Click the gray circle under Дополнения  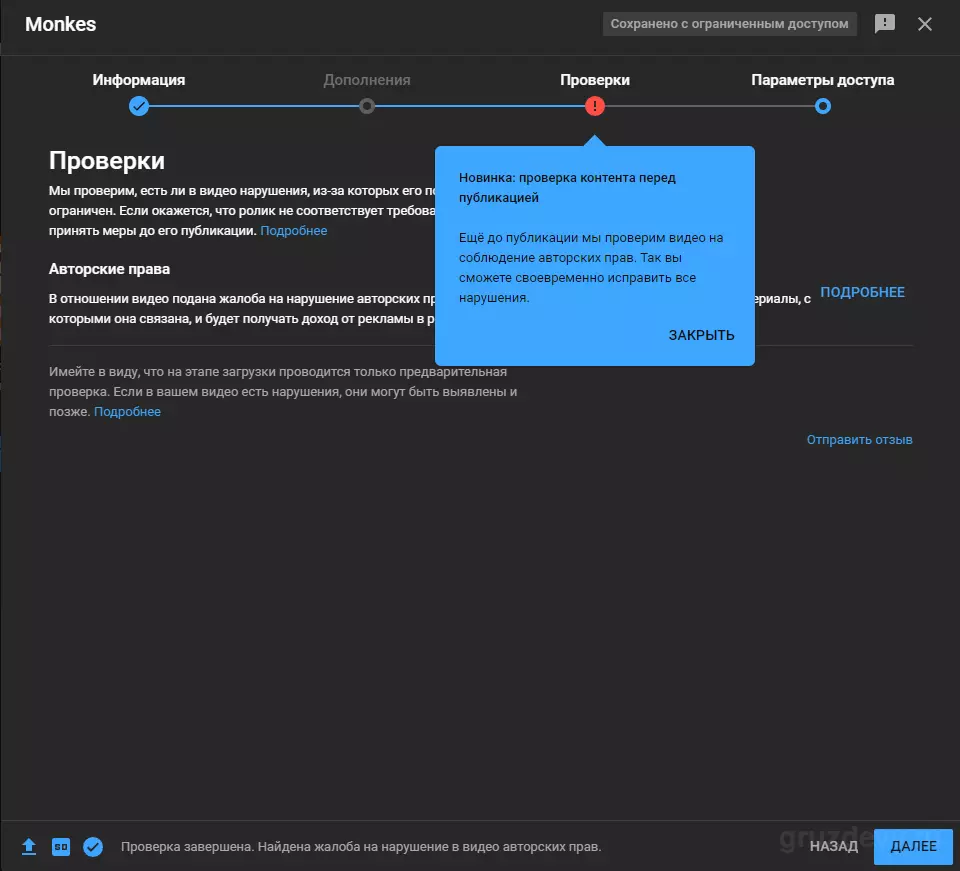point(367,106)
